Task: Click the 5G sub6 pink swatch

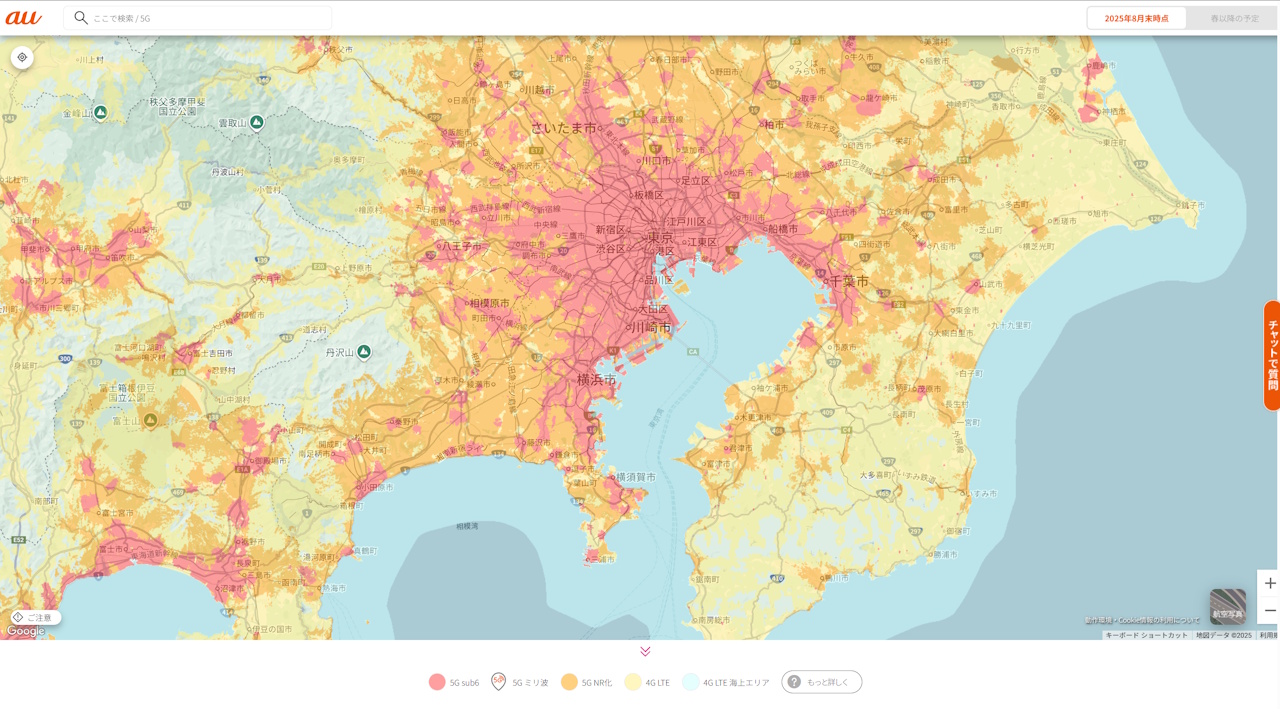Action: [437, 682]
